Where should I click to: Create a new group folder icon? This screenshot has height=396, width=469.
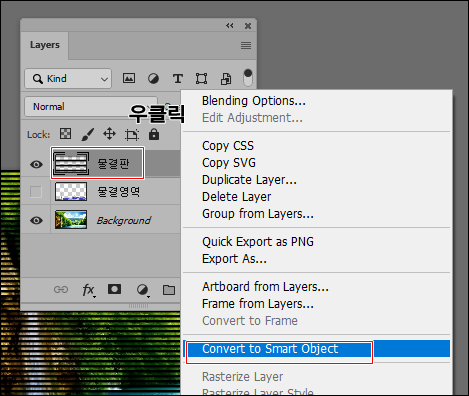pyautogui.click(x=169, y=290)
